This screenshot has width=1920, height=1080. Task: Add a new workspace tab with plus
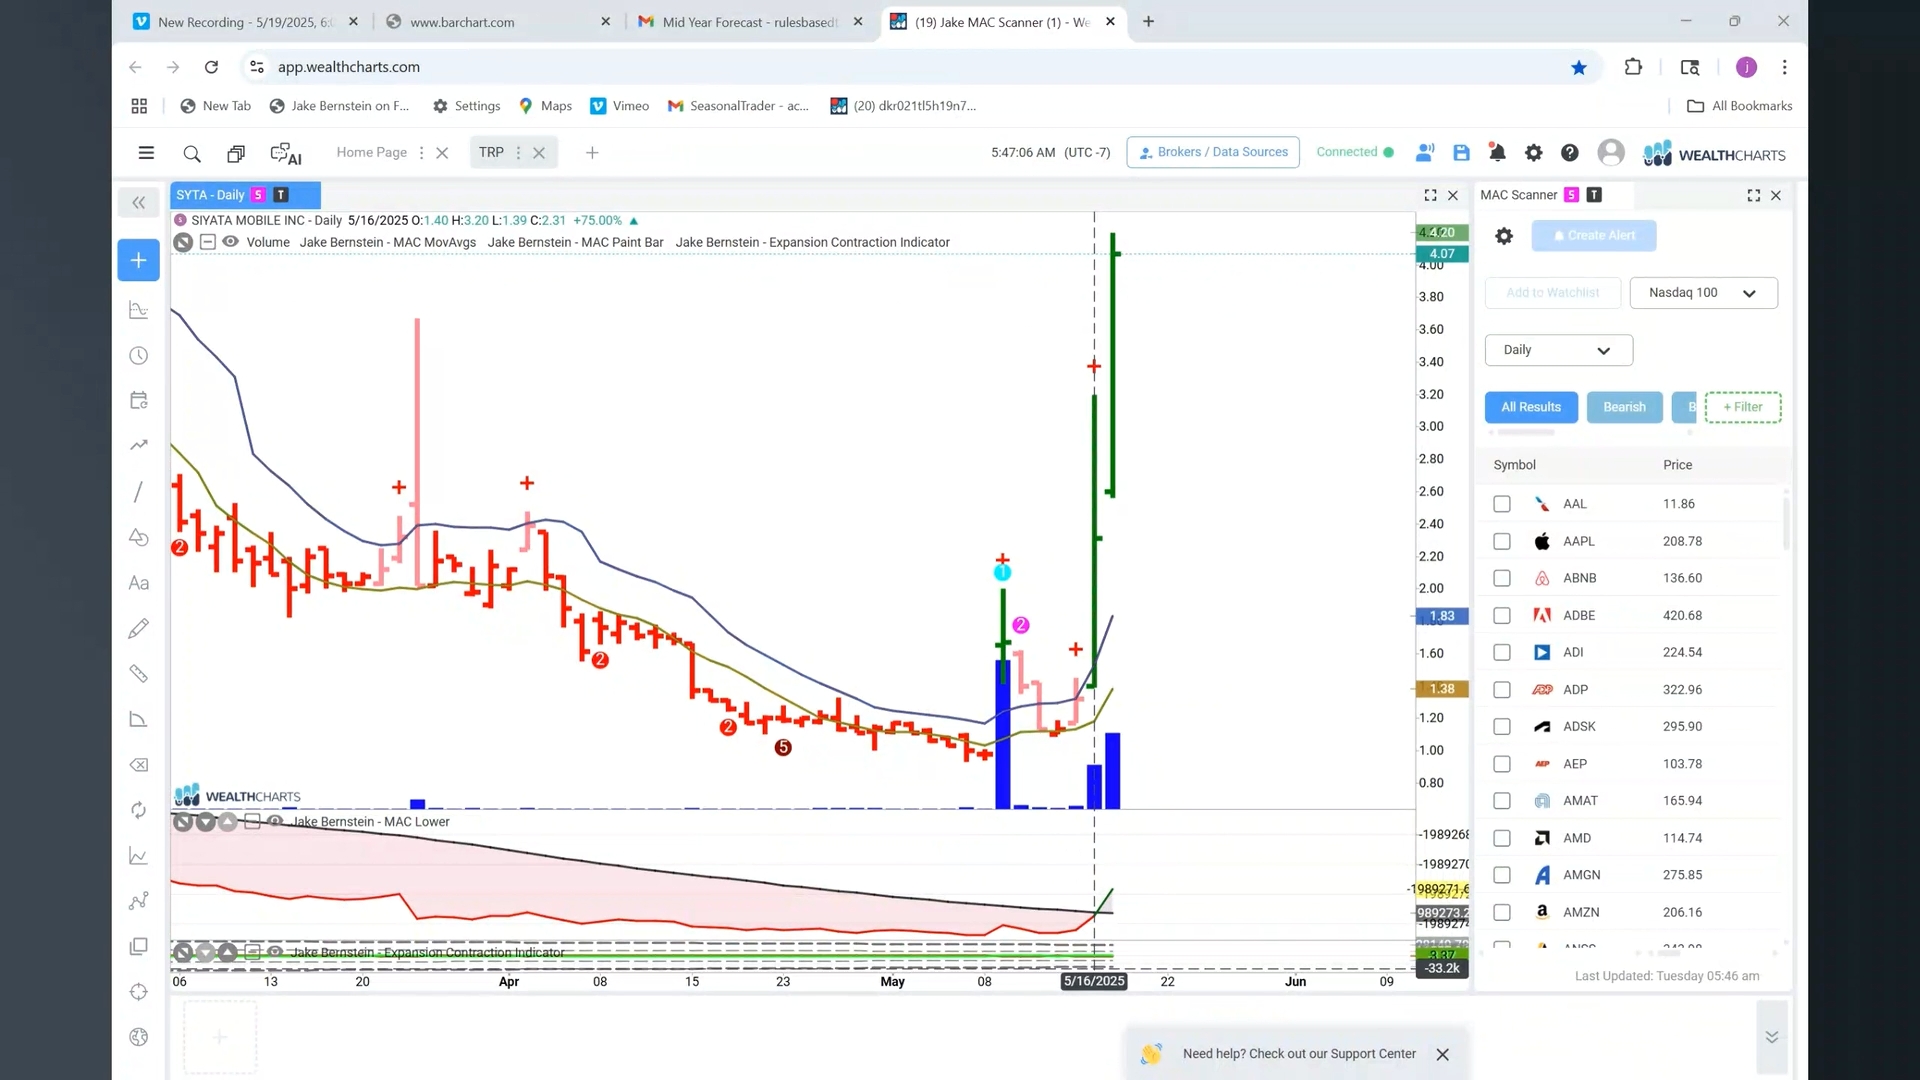[592, 153]
